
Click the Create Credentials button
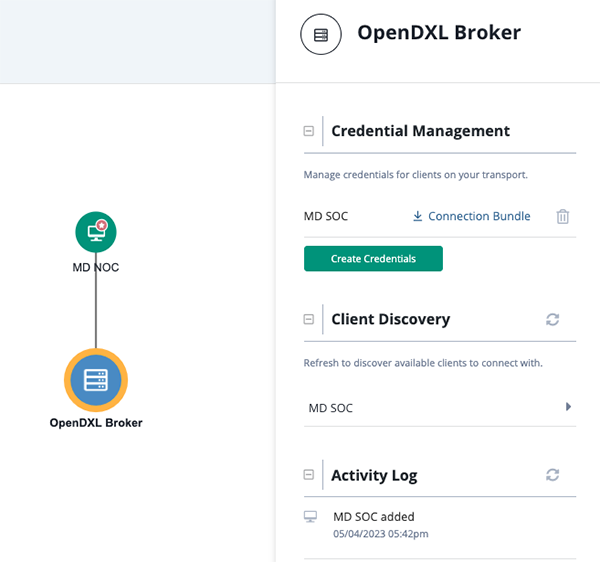click(373, 259)
